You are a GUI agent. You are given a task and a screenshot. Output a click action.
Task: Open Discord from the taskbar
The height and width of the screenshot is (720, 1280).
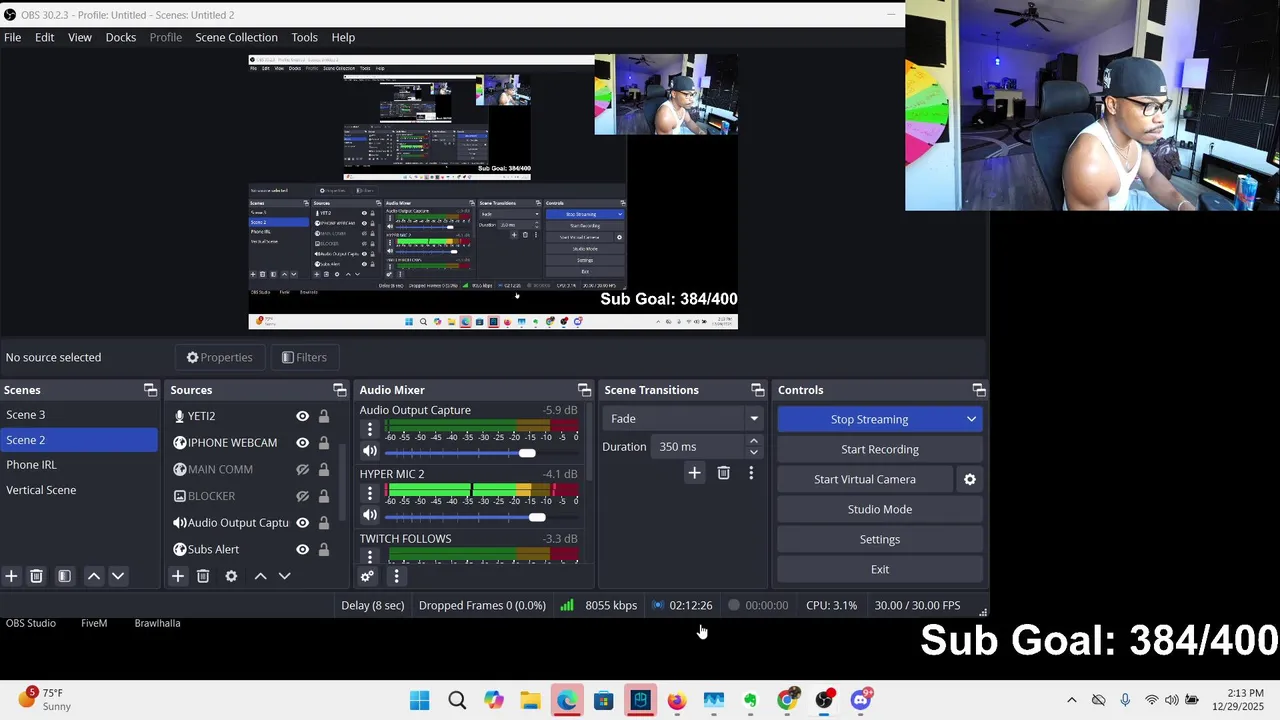tap(861, 700)
